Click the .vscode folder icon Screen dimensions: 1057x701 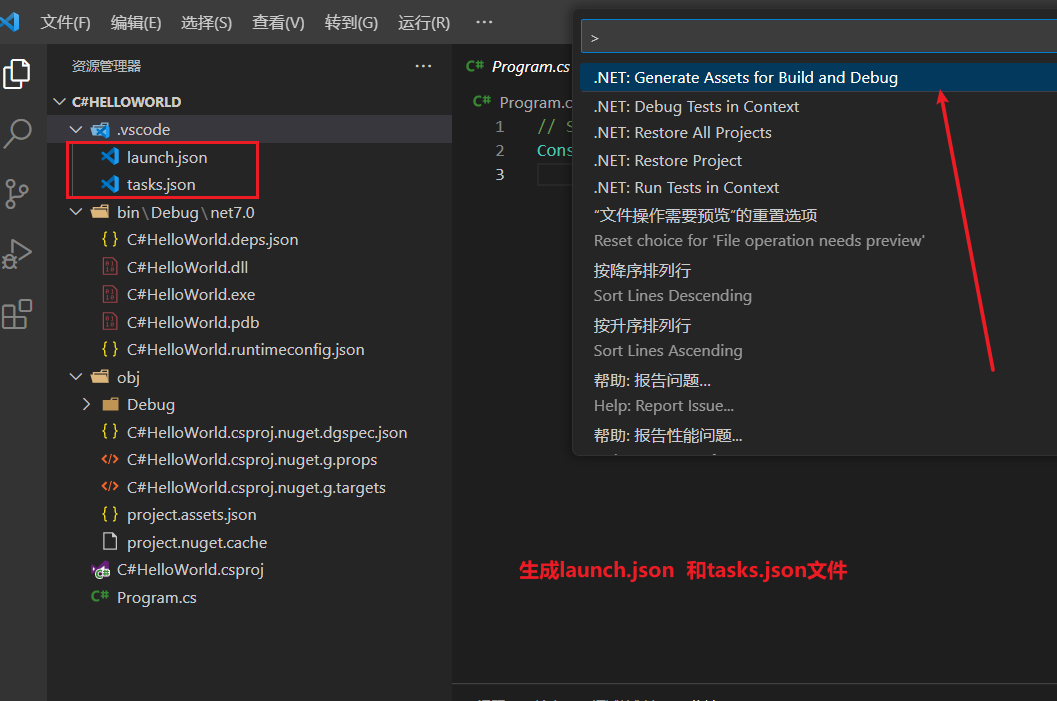point(100,129)
